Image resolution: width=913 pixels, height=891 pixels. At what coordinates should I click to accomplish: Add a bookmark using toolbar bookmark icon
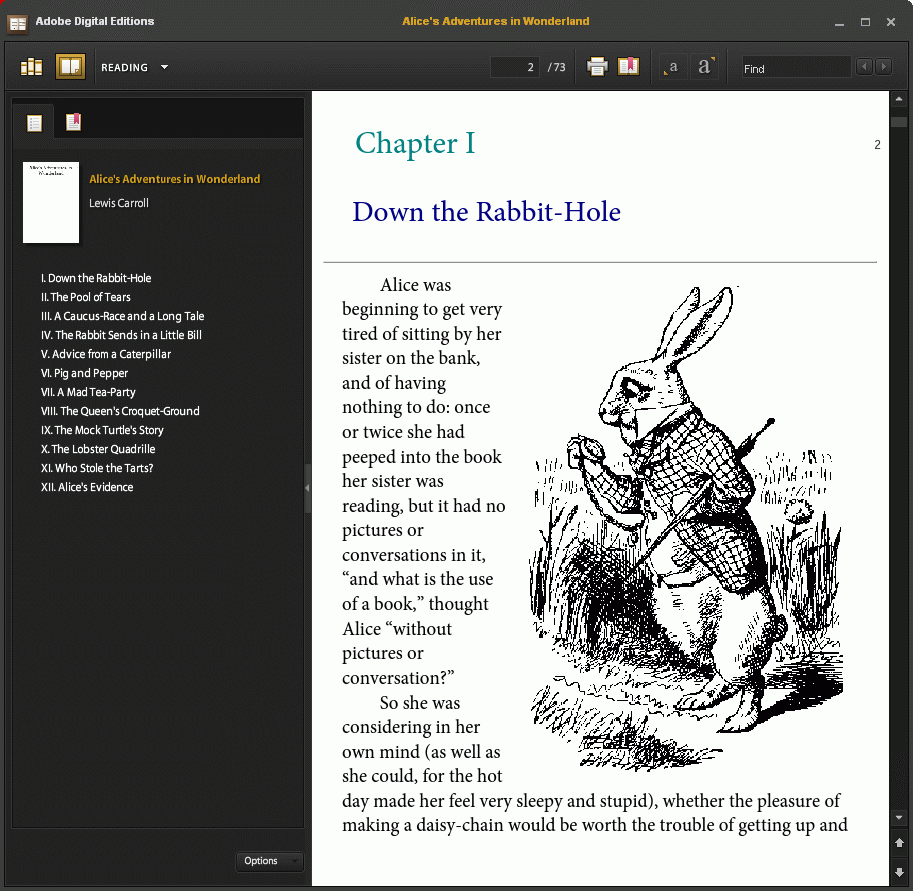click(628, 66)
